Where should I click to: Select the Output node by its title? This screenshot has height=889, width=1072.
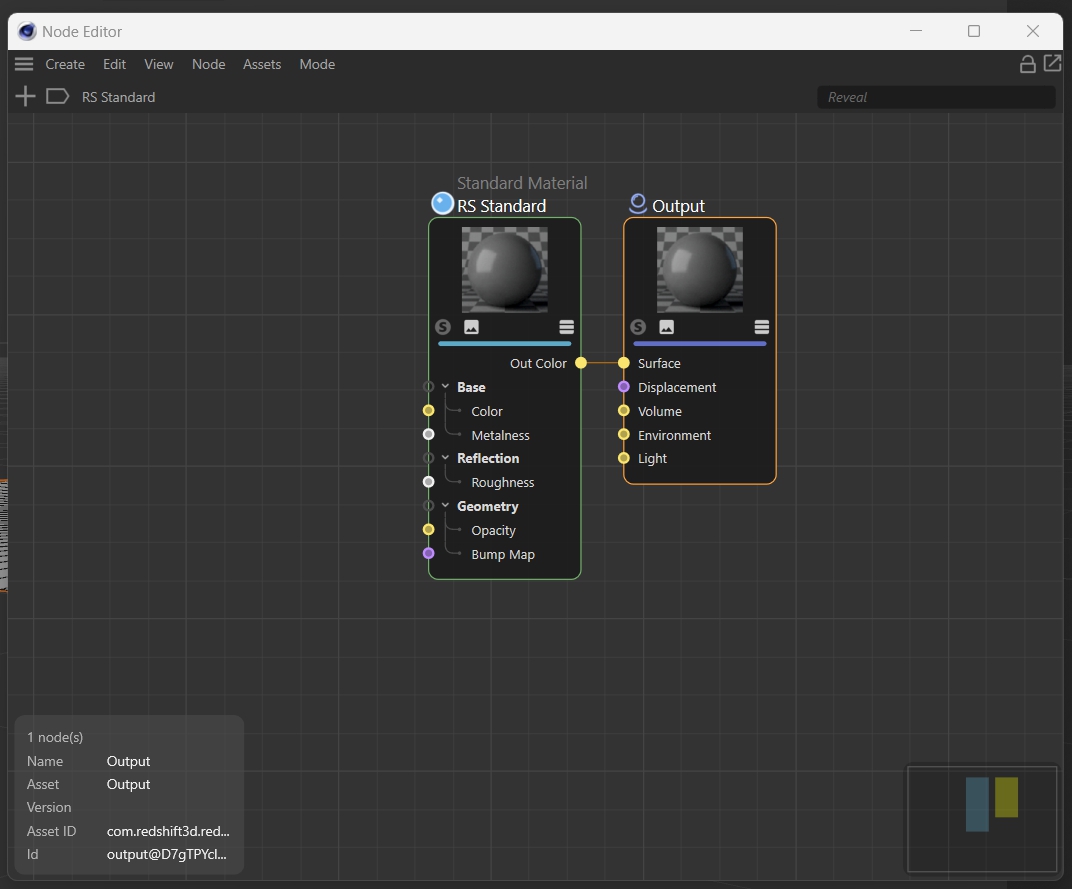coord(678,206)
